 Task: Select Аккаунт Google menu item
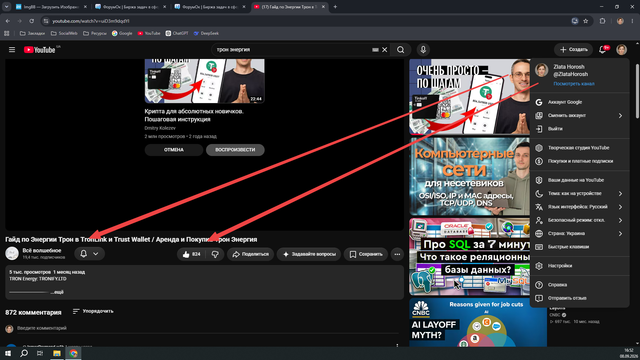click(x=579, y=102)
